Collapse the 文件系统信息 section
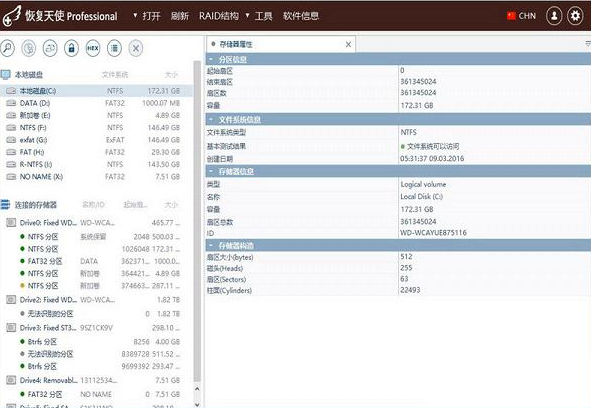 click(x=211, y=120)
